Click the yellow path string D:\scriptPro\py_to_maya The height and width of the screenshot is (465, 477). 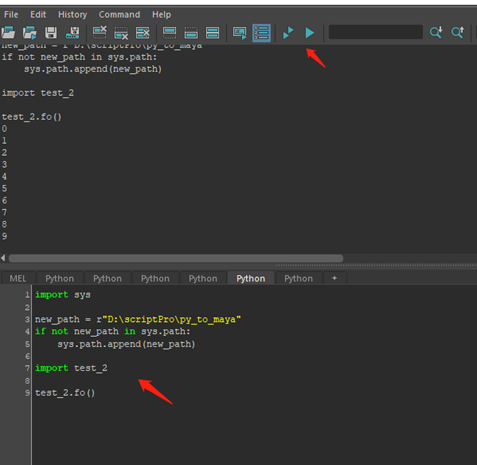click(x=171, y=319)
